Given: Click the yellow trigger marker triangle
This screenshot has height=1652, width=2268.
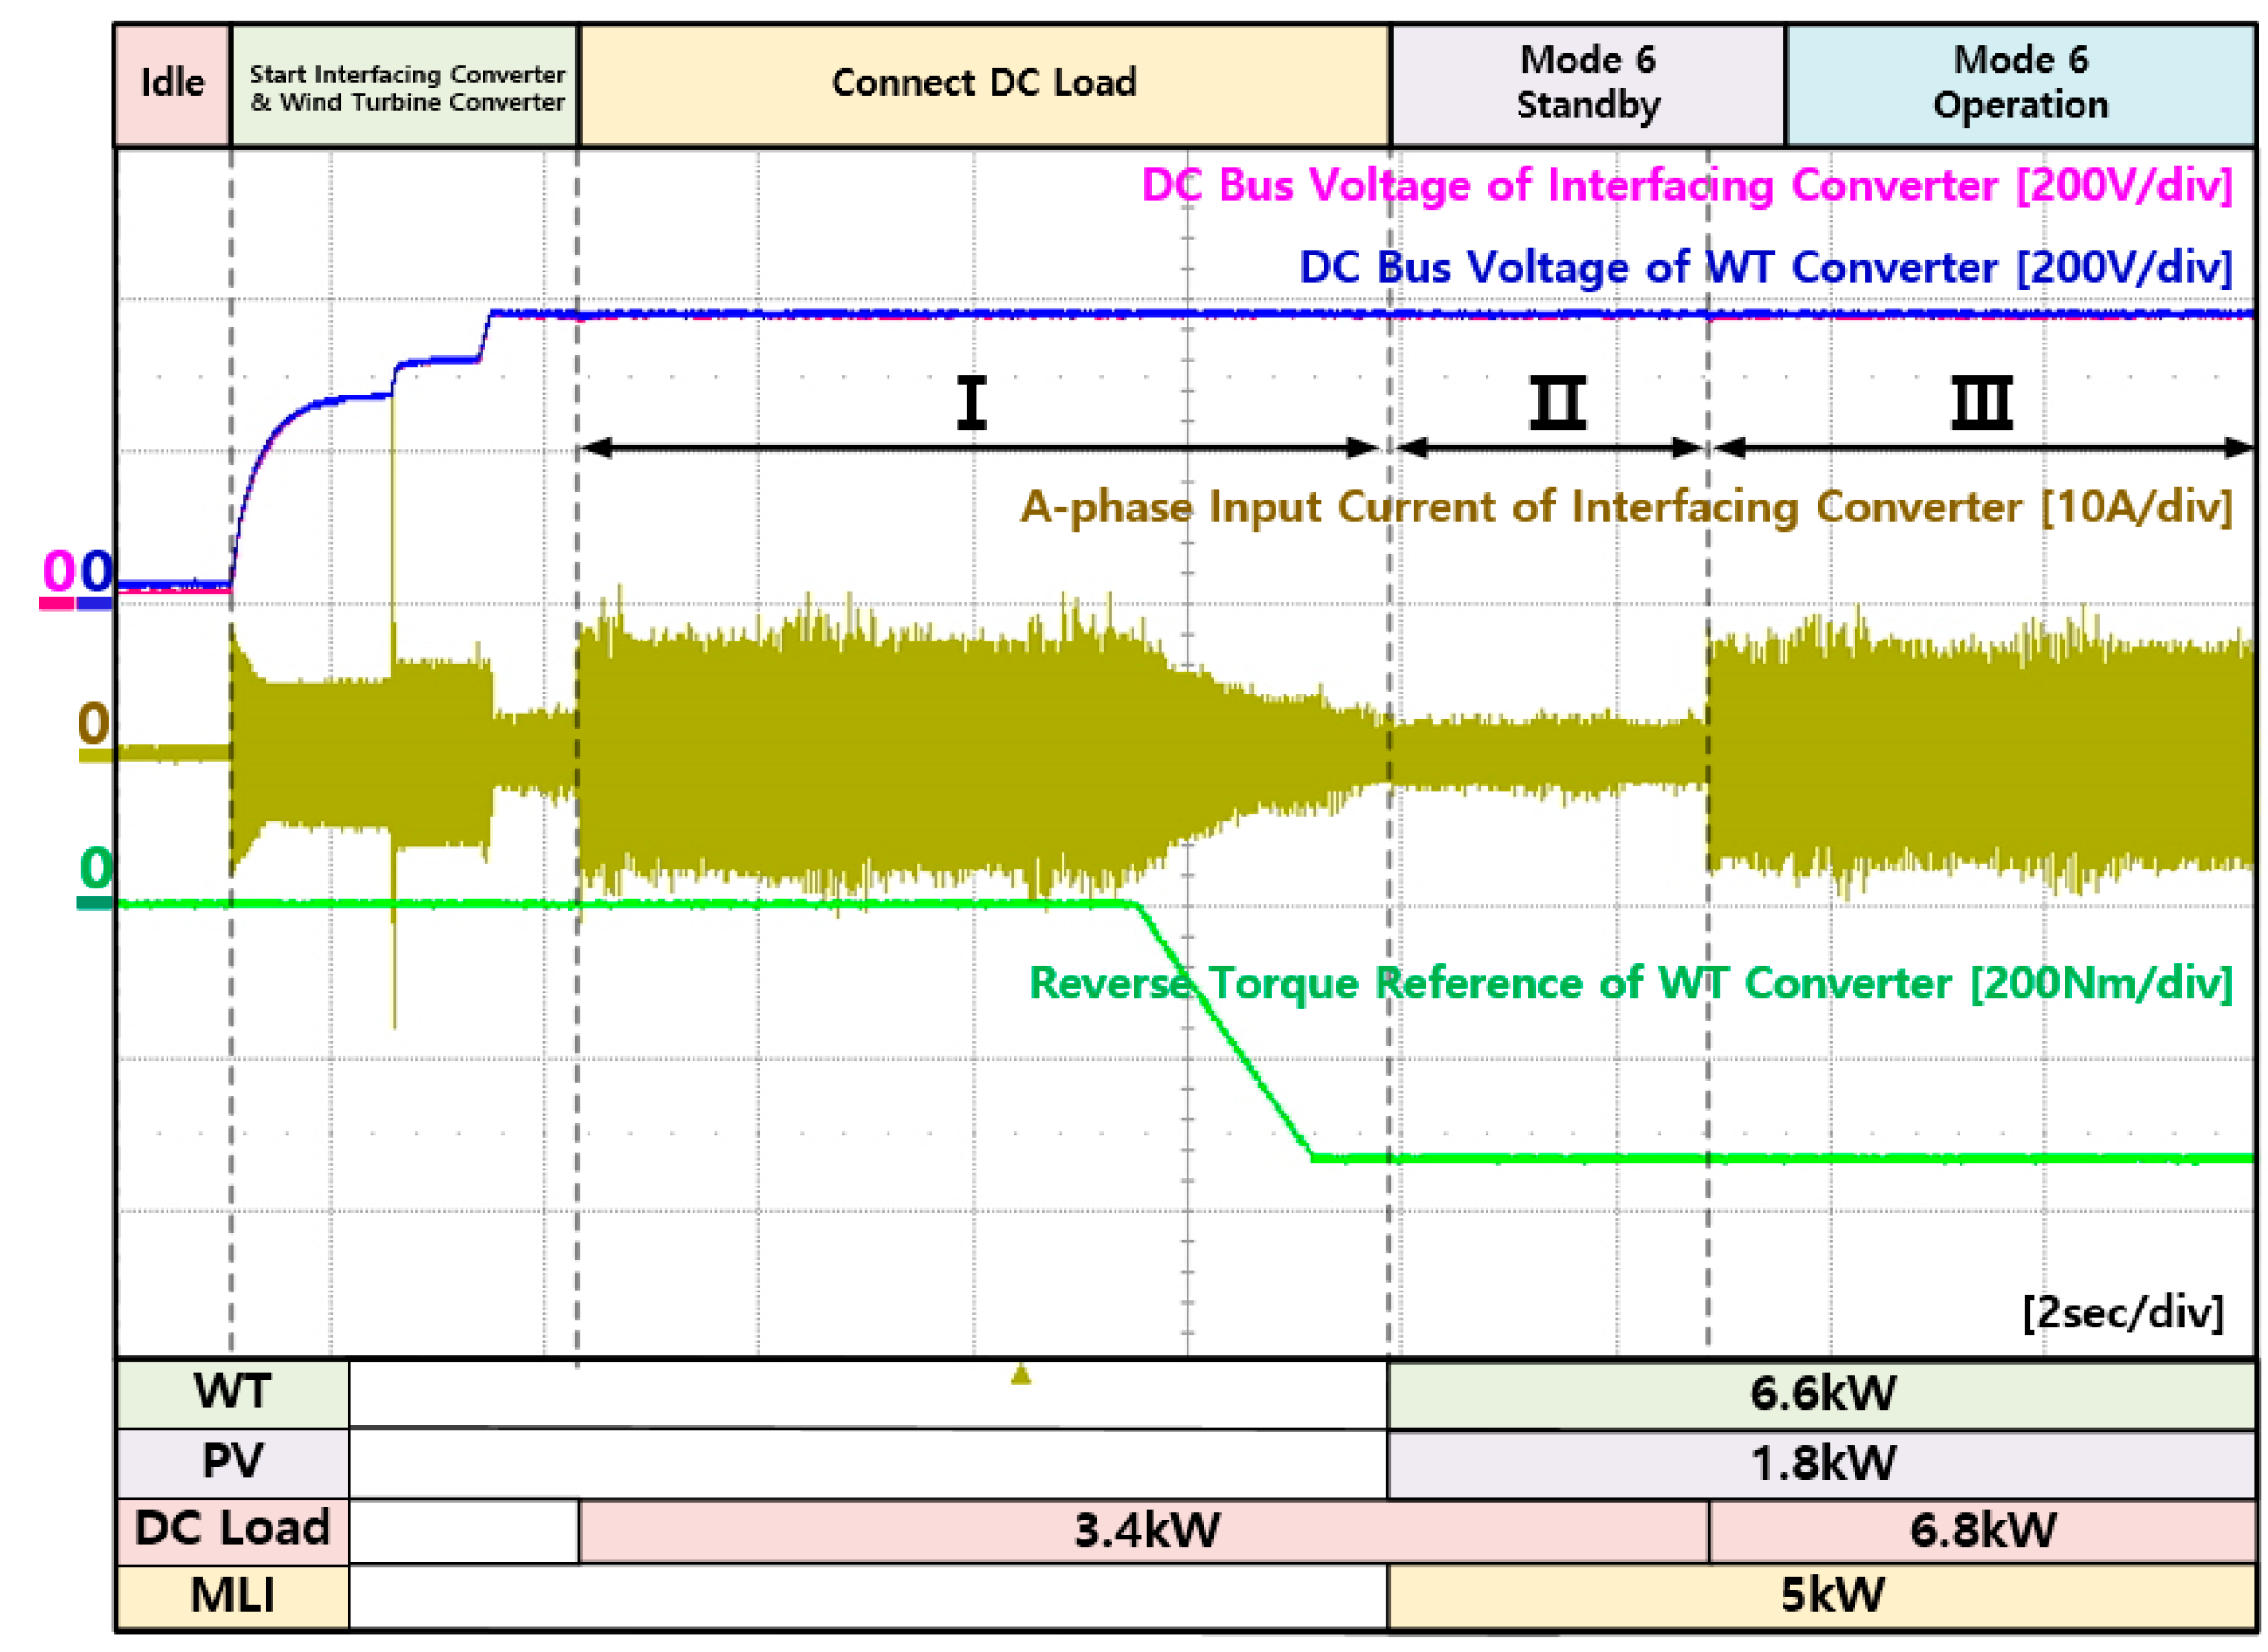Looking at the screenshot, I should (x=1020, y=1375).
